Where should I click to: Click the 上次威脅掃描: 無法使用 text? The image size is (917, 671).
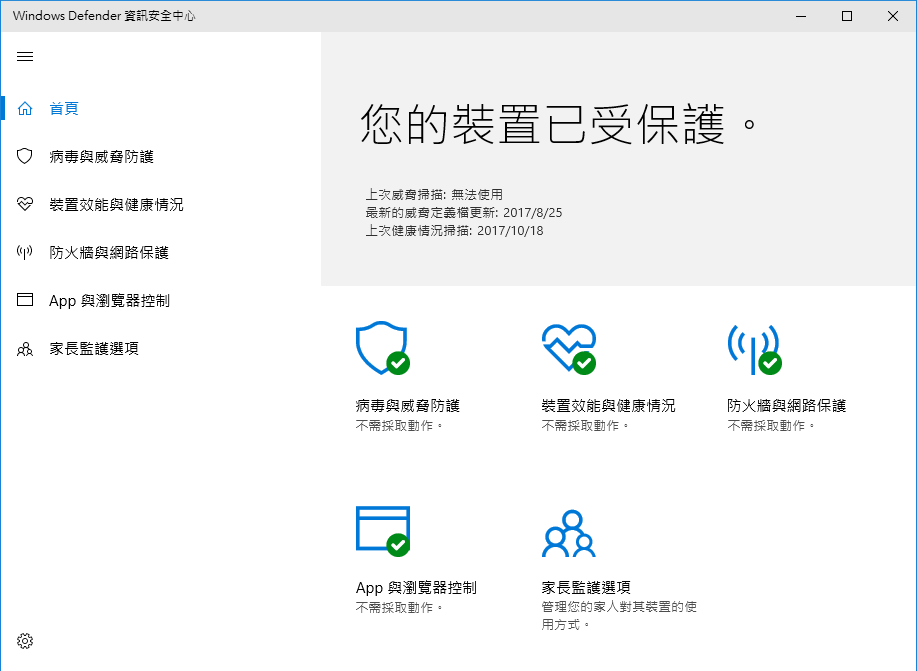(x=435, y=194)
